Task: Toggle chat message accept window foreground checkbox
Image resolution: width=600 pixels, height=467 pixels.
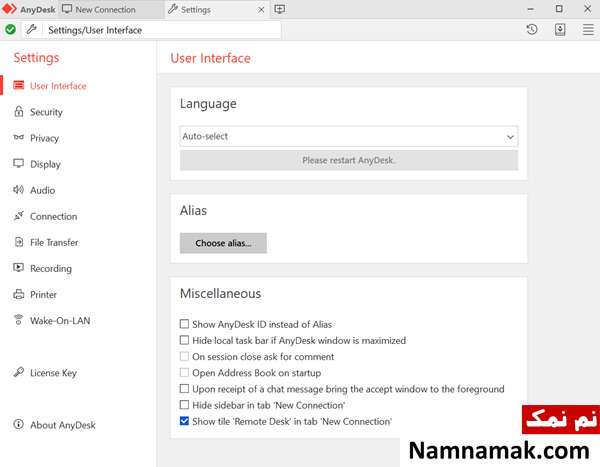Action: pyautogui.click(x=184, y=389)
